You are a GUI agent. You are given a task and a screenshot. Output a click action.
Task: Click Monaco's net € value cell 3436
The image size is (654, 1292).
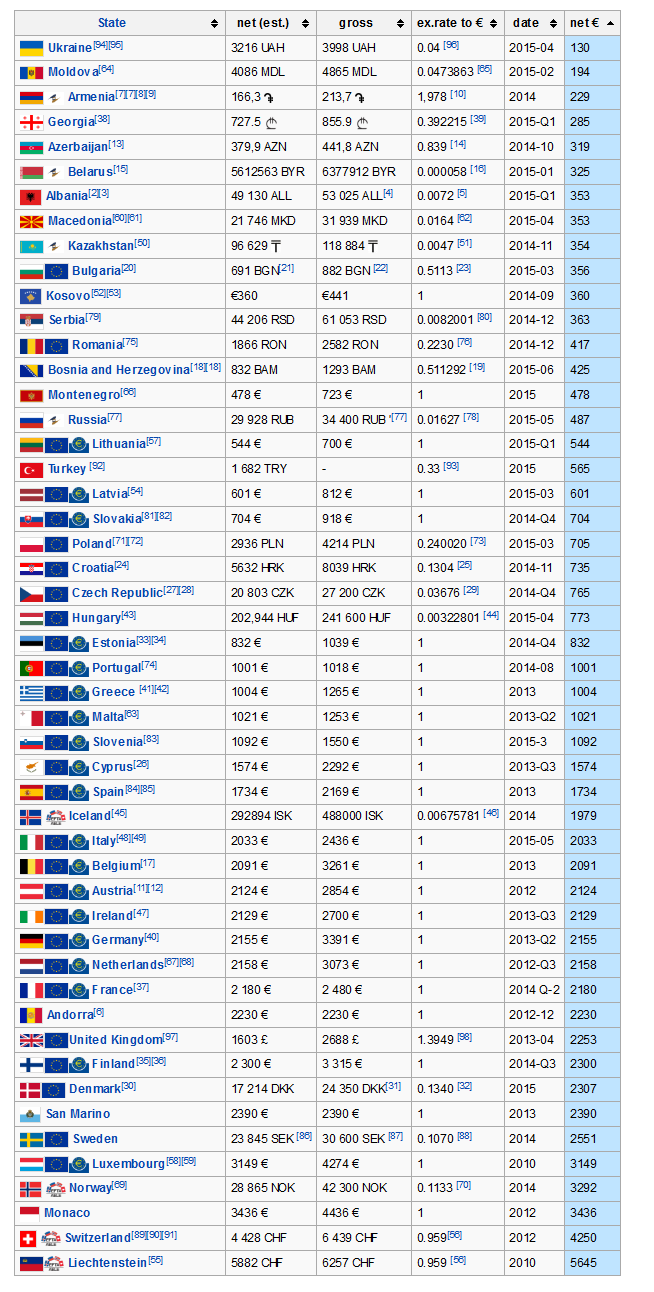click(x=591, y=1213)
